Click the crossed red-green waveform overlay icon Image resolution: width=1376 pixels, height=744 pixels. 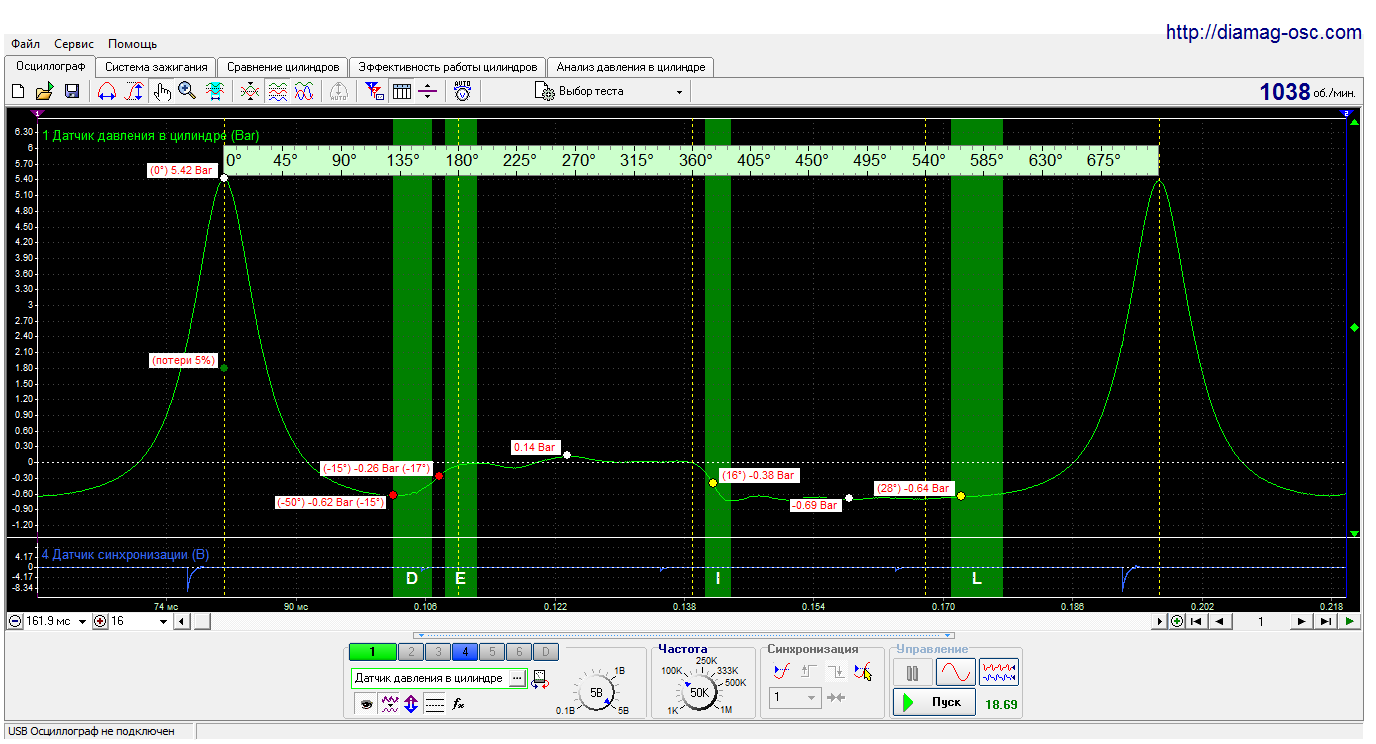(x=250, y=91)
